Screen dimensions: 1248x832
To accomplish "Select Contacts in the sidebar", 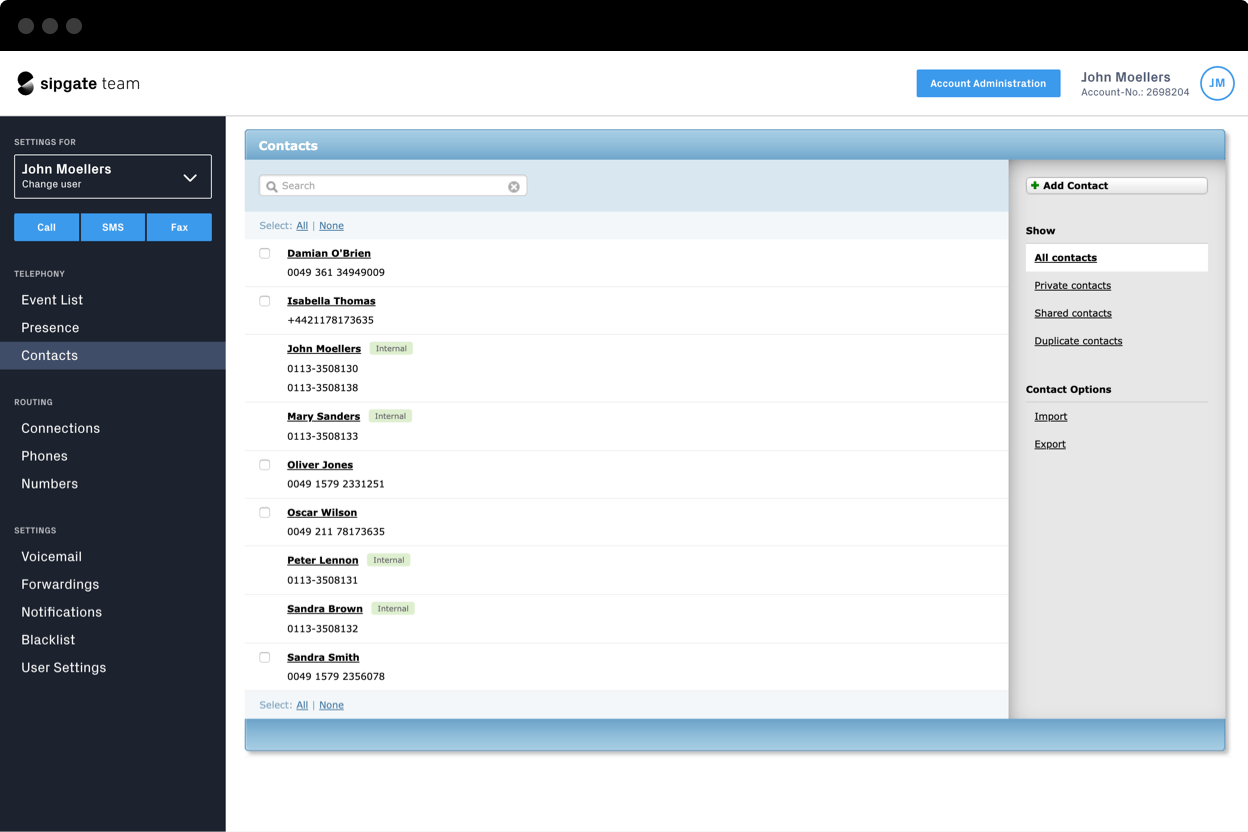I will point(113,355).
